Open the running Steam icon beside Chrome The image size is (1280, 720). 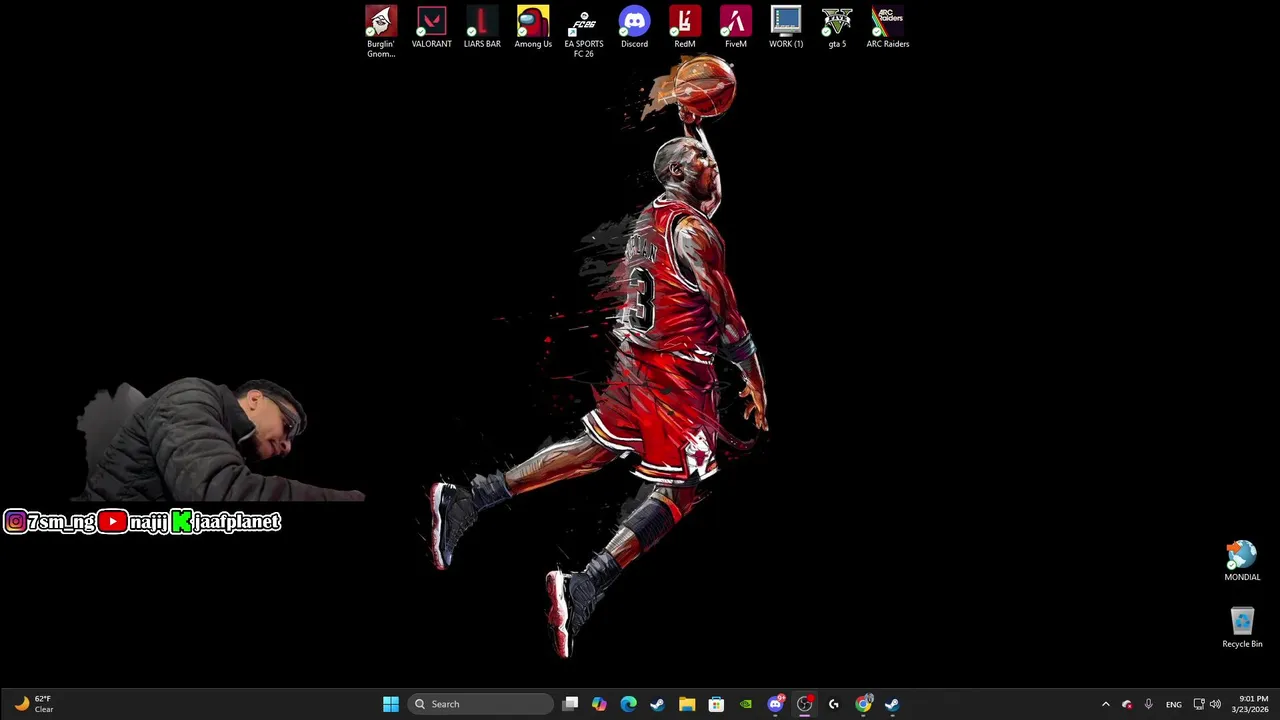pos(892,704)
